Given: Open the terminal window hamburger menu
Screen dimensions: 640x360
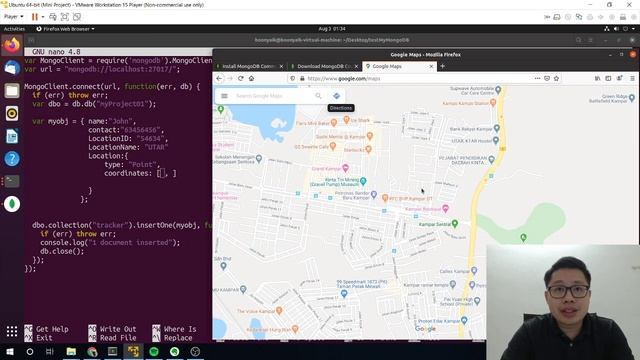Looking at the screenshot, I should click(x=590, y=40).
